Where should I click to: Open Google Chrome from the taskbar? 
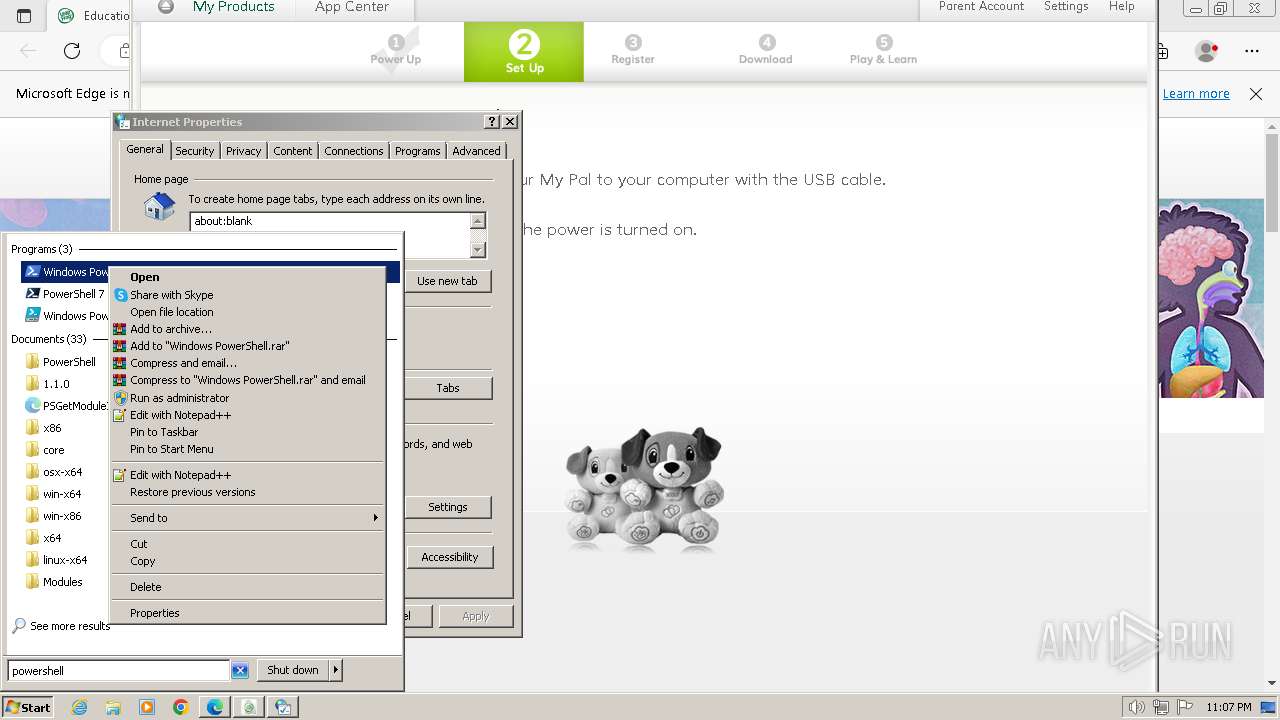tap(180, 707)
